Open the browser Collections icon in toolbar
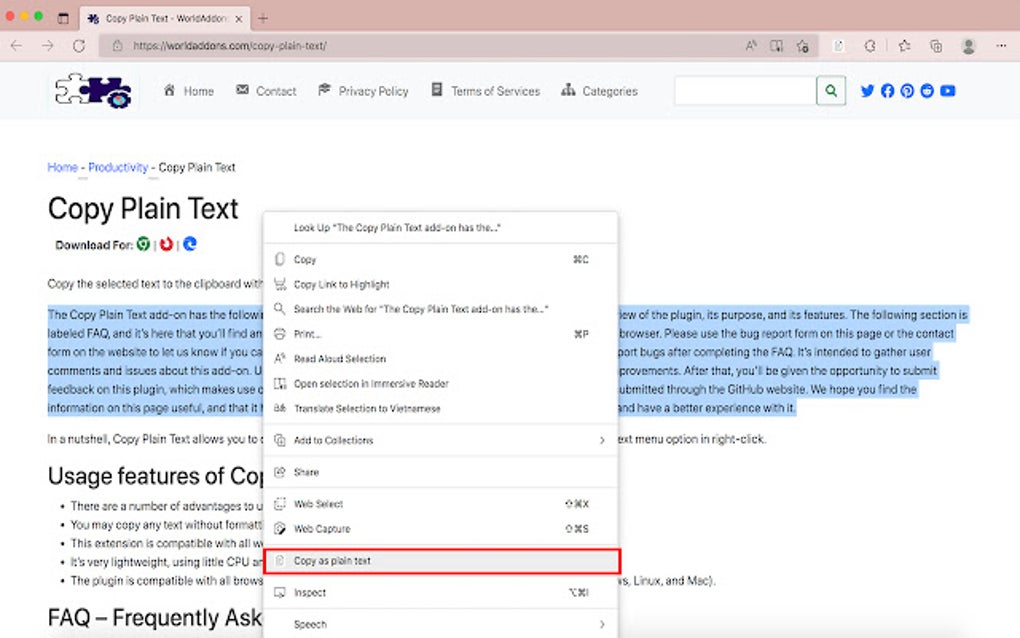Viewport: 1020px width, 638px height. click(935, 45)
